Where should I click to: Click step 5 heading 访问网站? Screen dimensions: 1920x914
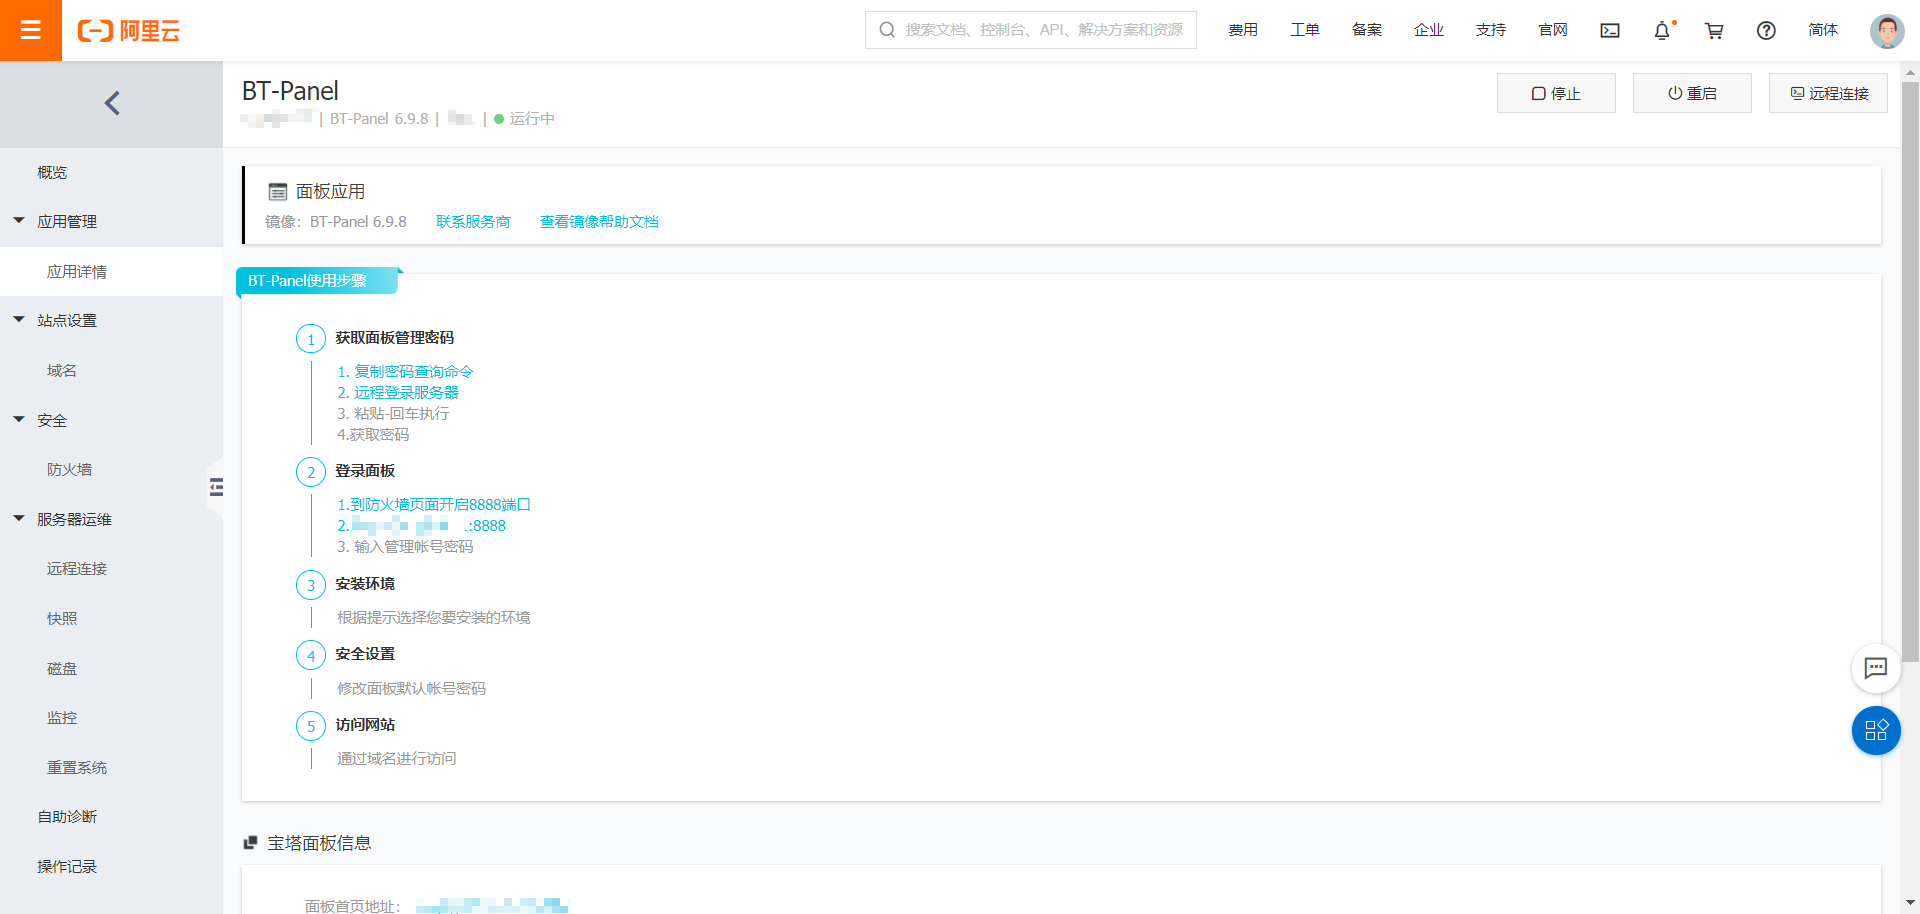[x=365, y=725]
